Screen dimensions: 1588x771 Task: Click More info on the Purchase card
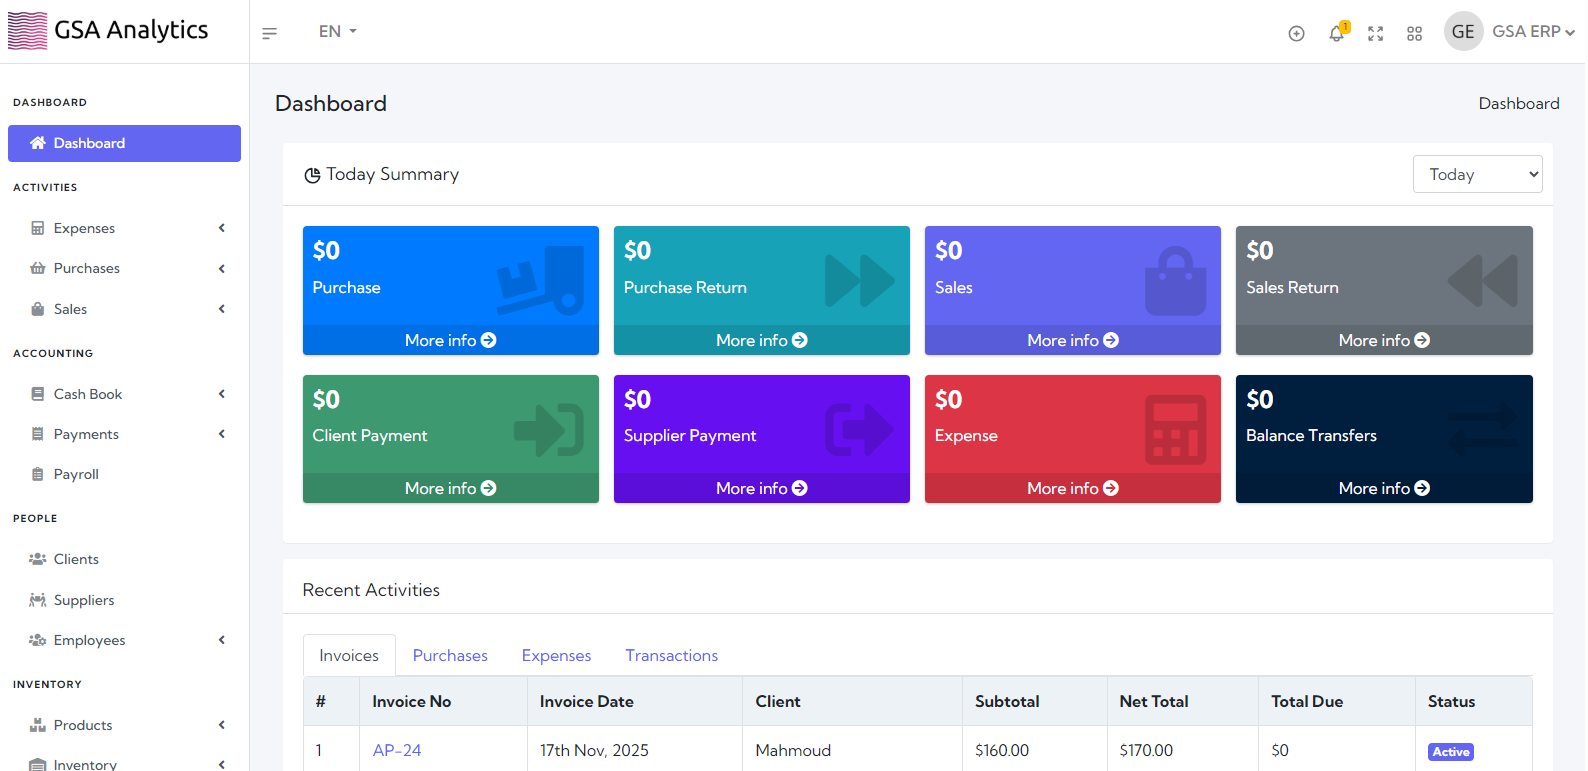(x=450, y=340)
